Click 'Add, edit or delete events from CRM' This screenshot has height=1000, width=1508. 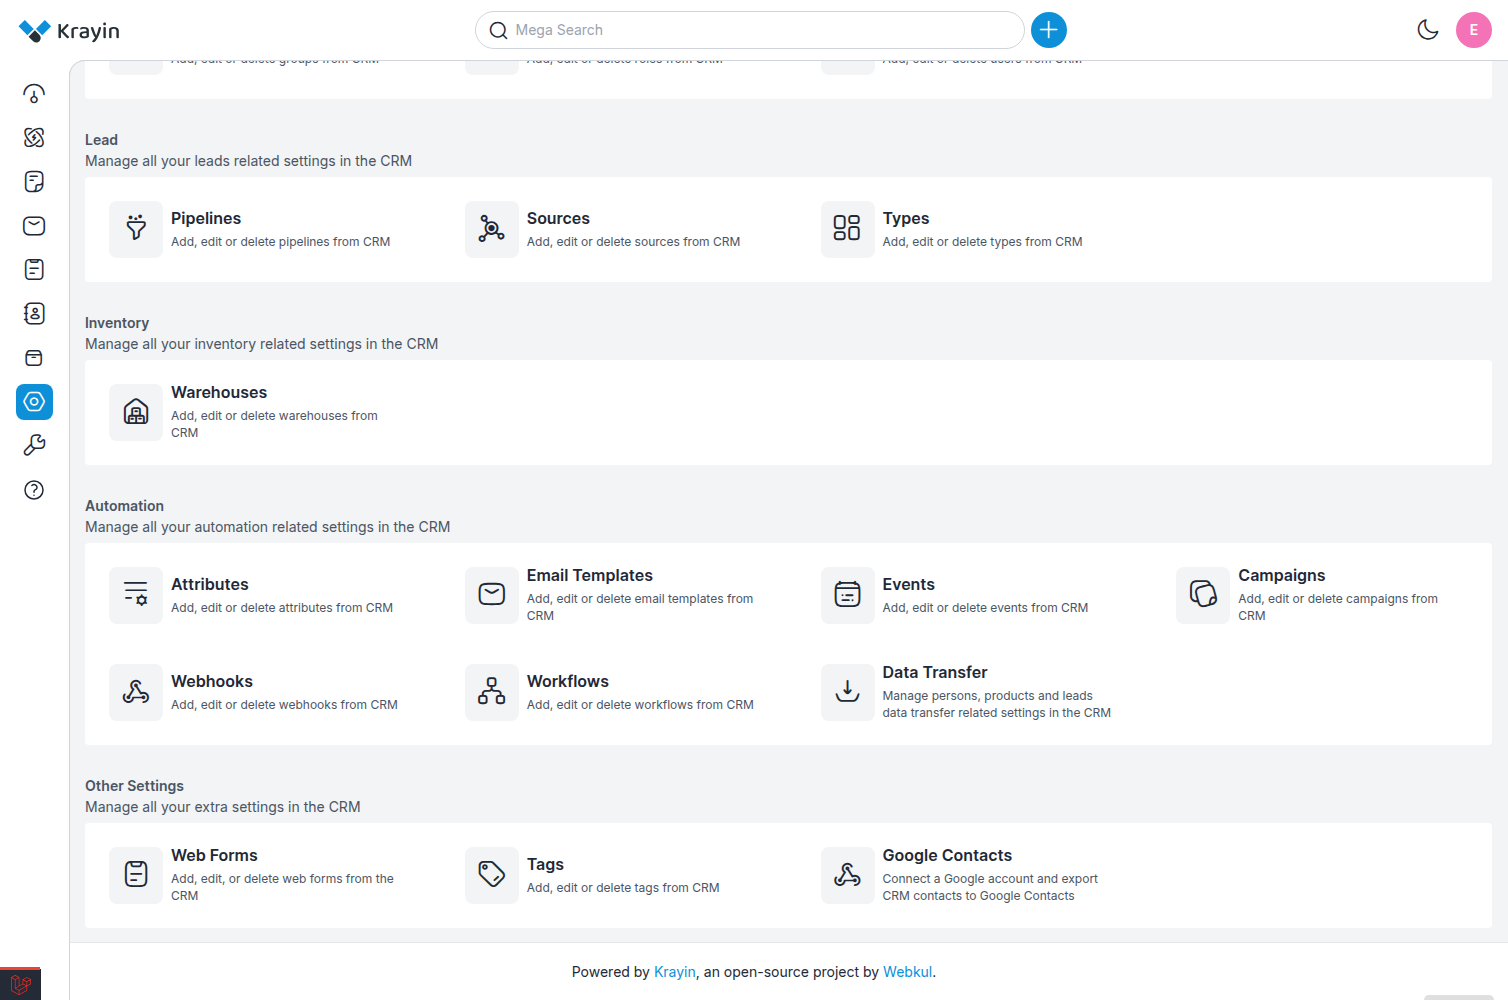[x=985, y=608]
